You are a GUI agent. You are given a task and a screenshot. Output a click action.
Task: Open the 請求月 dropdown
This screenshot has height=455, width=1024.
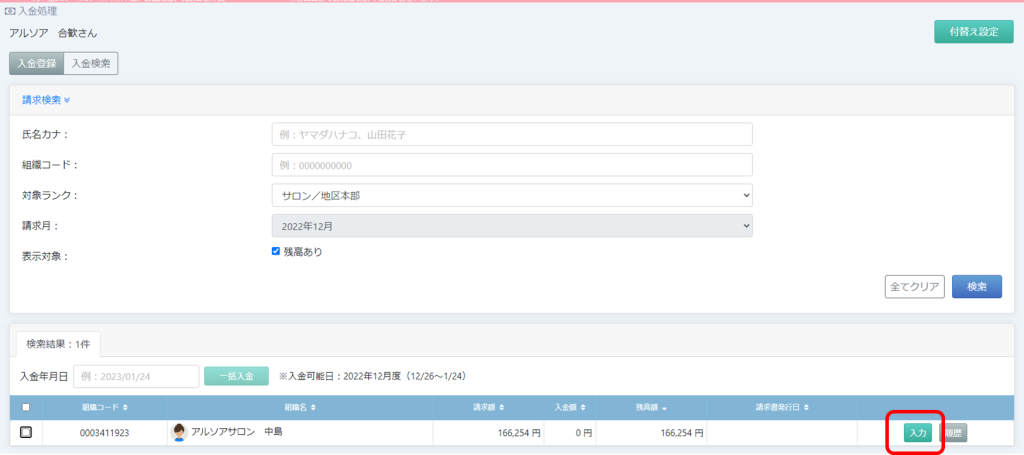(x=511, y=226)
